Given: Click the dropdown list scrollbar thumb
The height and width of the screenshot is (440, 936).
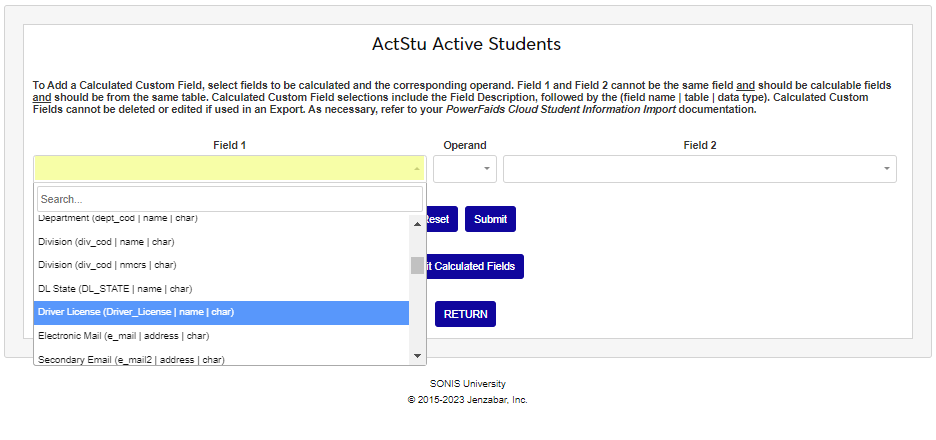Looking at the screenshot, I should click(x=417, y=265).
